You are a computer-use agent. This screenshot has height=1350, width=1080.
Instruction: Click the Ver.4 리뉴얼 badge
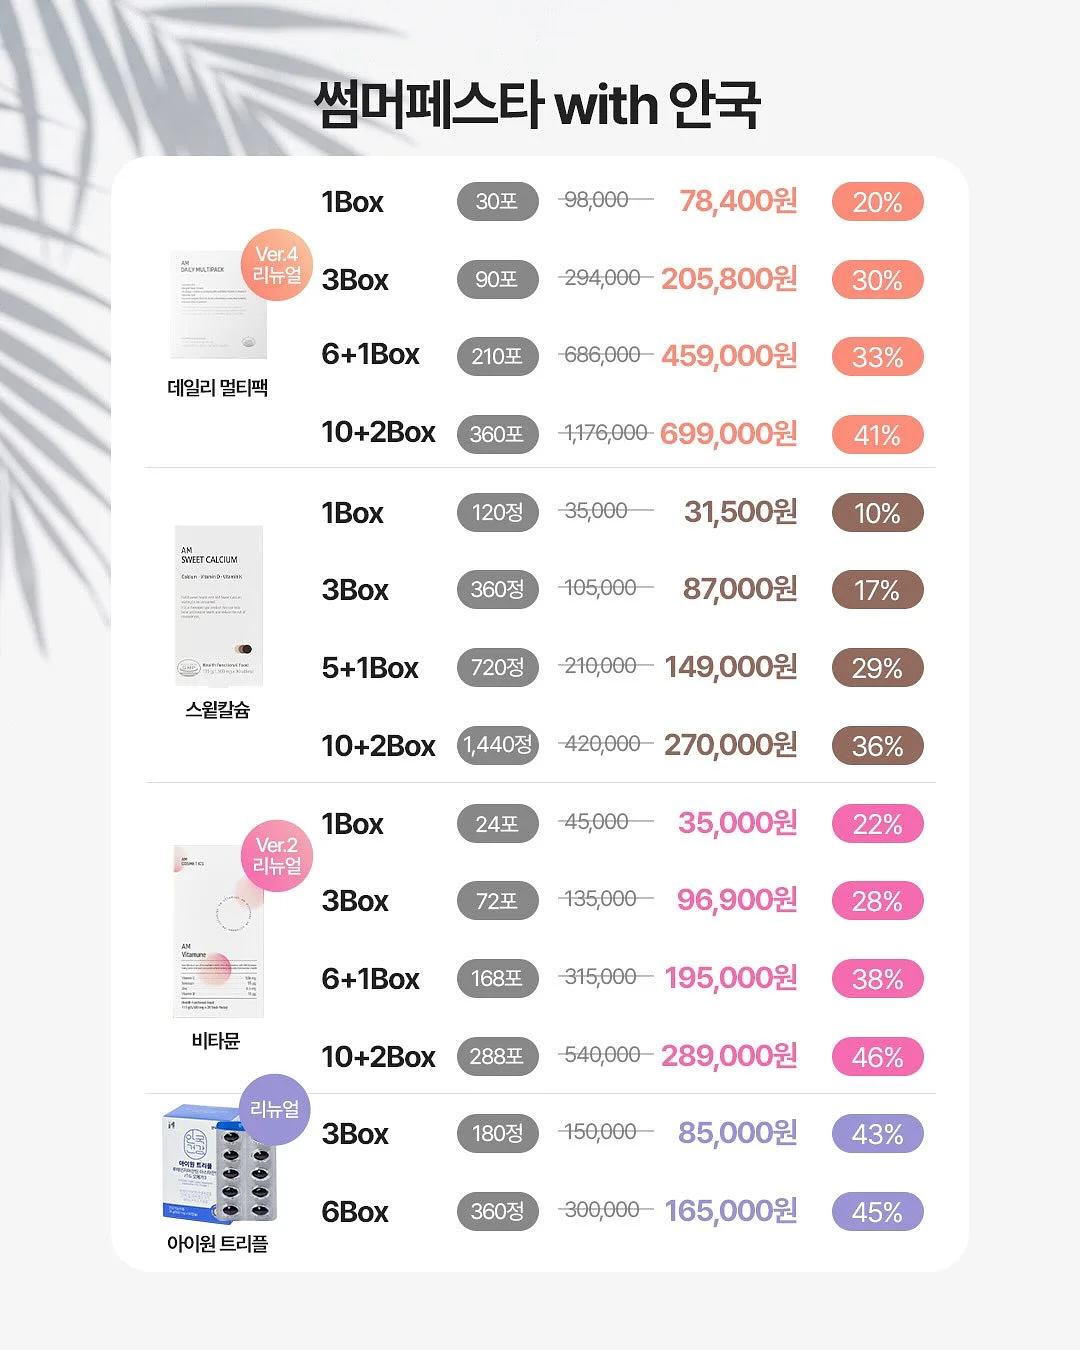pos(277,265)
